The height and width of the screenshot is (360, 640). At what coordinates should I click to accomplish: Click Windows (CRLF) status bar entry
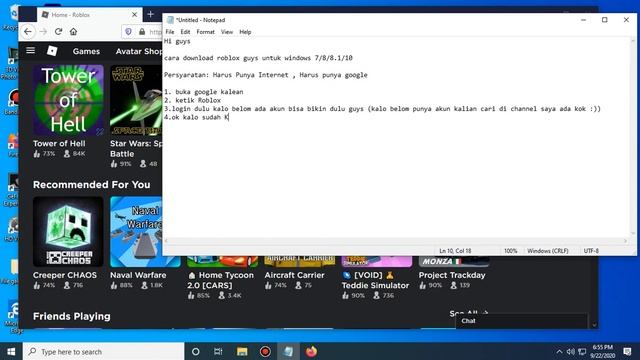click(547, 251)
